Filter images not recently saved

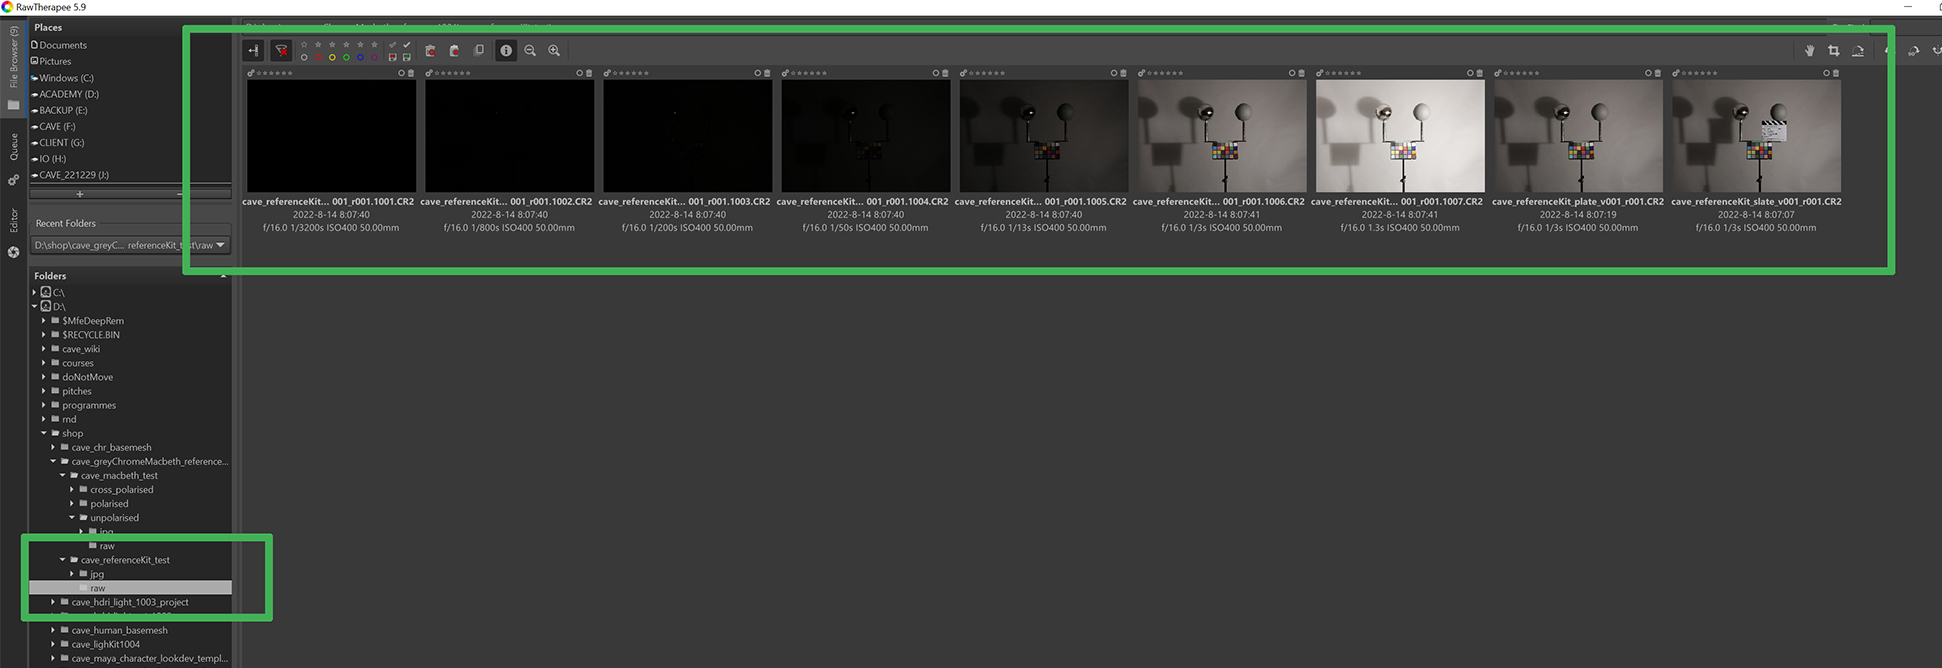click(392, 57)
